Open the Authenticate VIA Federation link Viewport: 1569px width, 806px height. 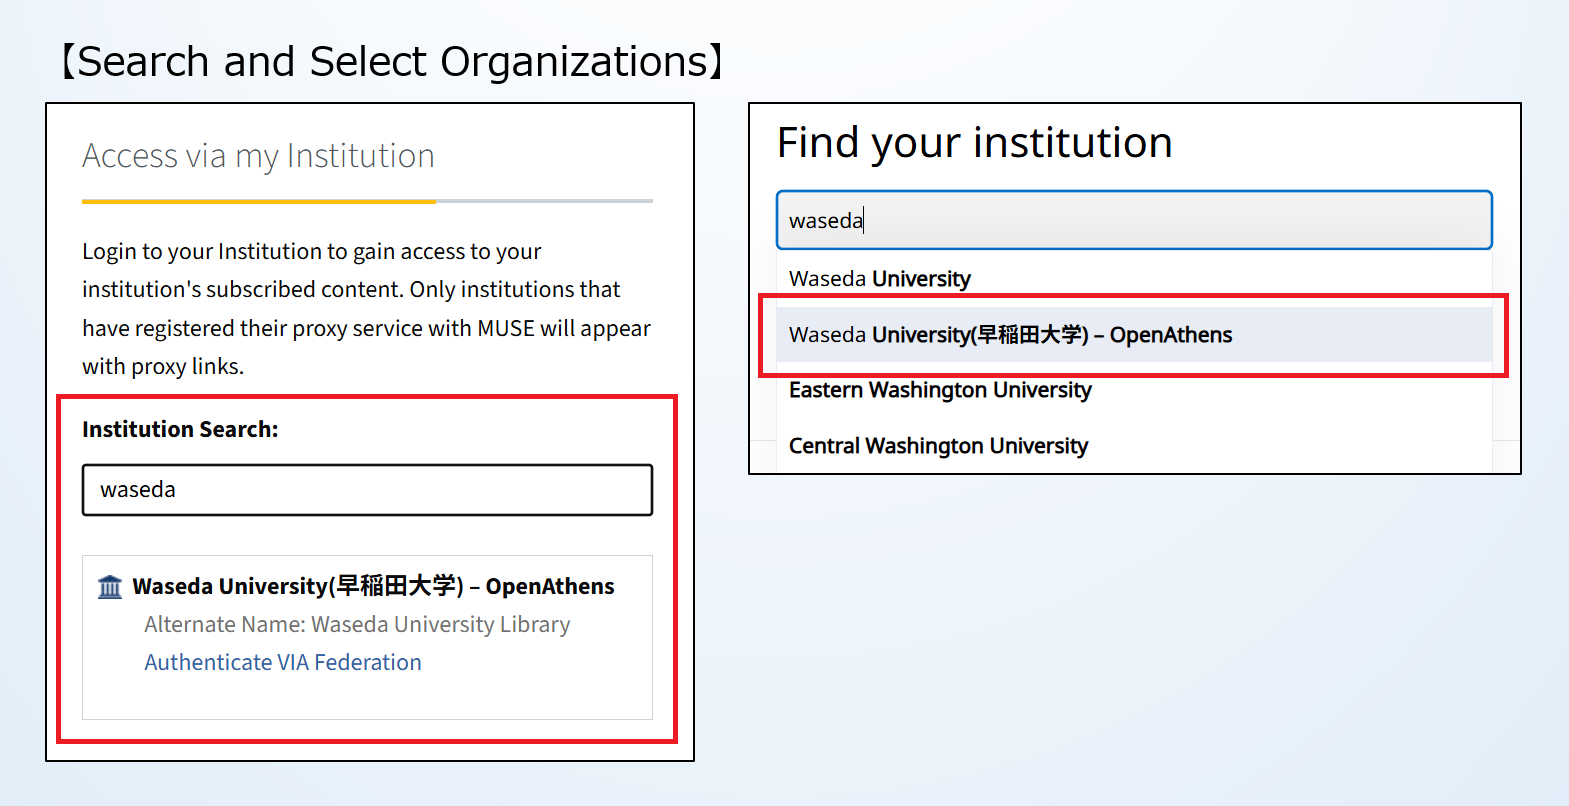[283, 663]
